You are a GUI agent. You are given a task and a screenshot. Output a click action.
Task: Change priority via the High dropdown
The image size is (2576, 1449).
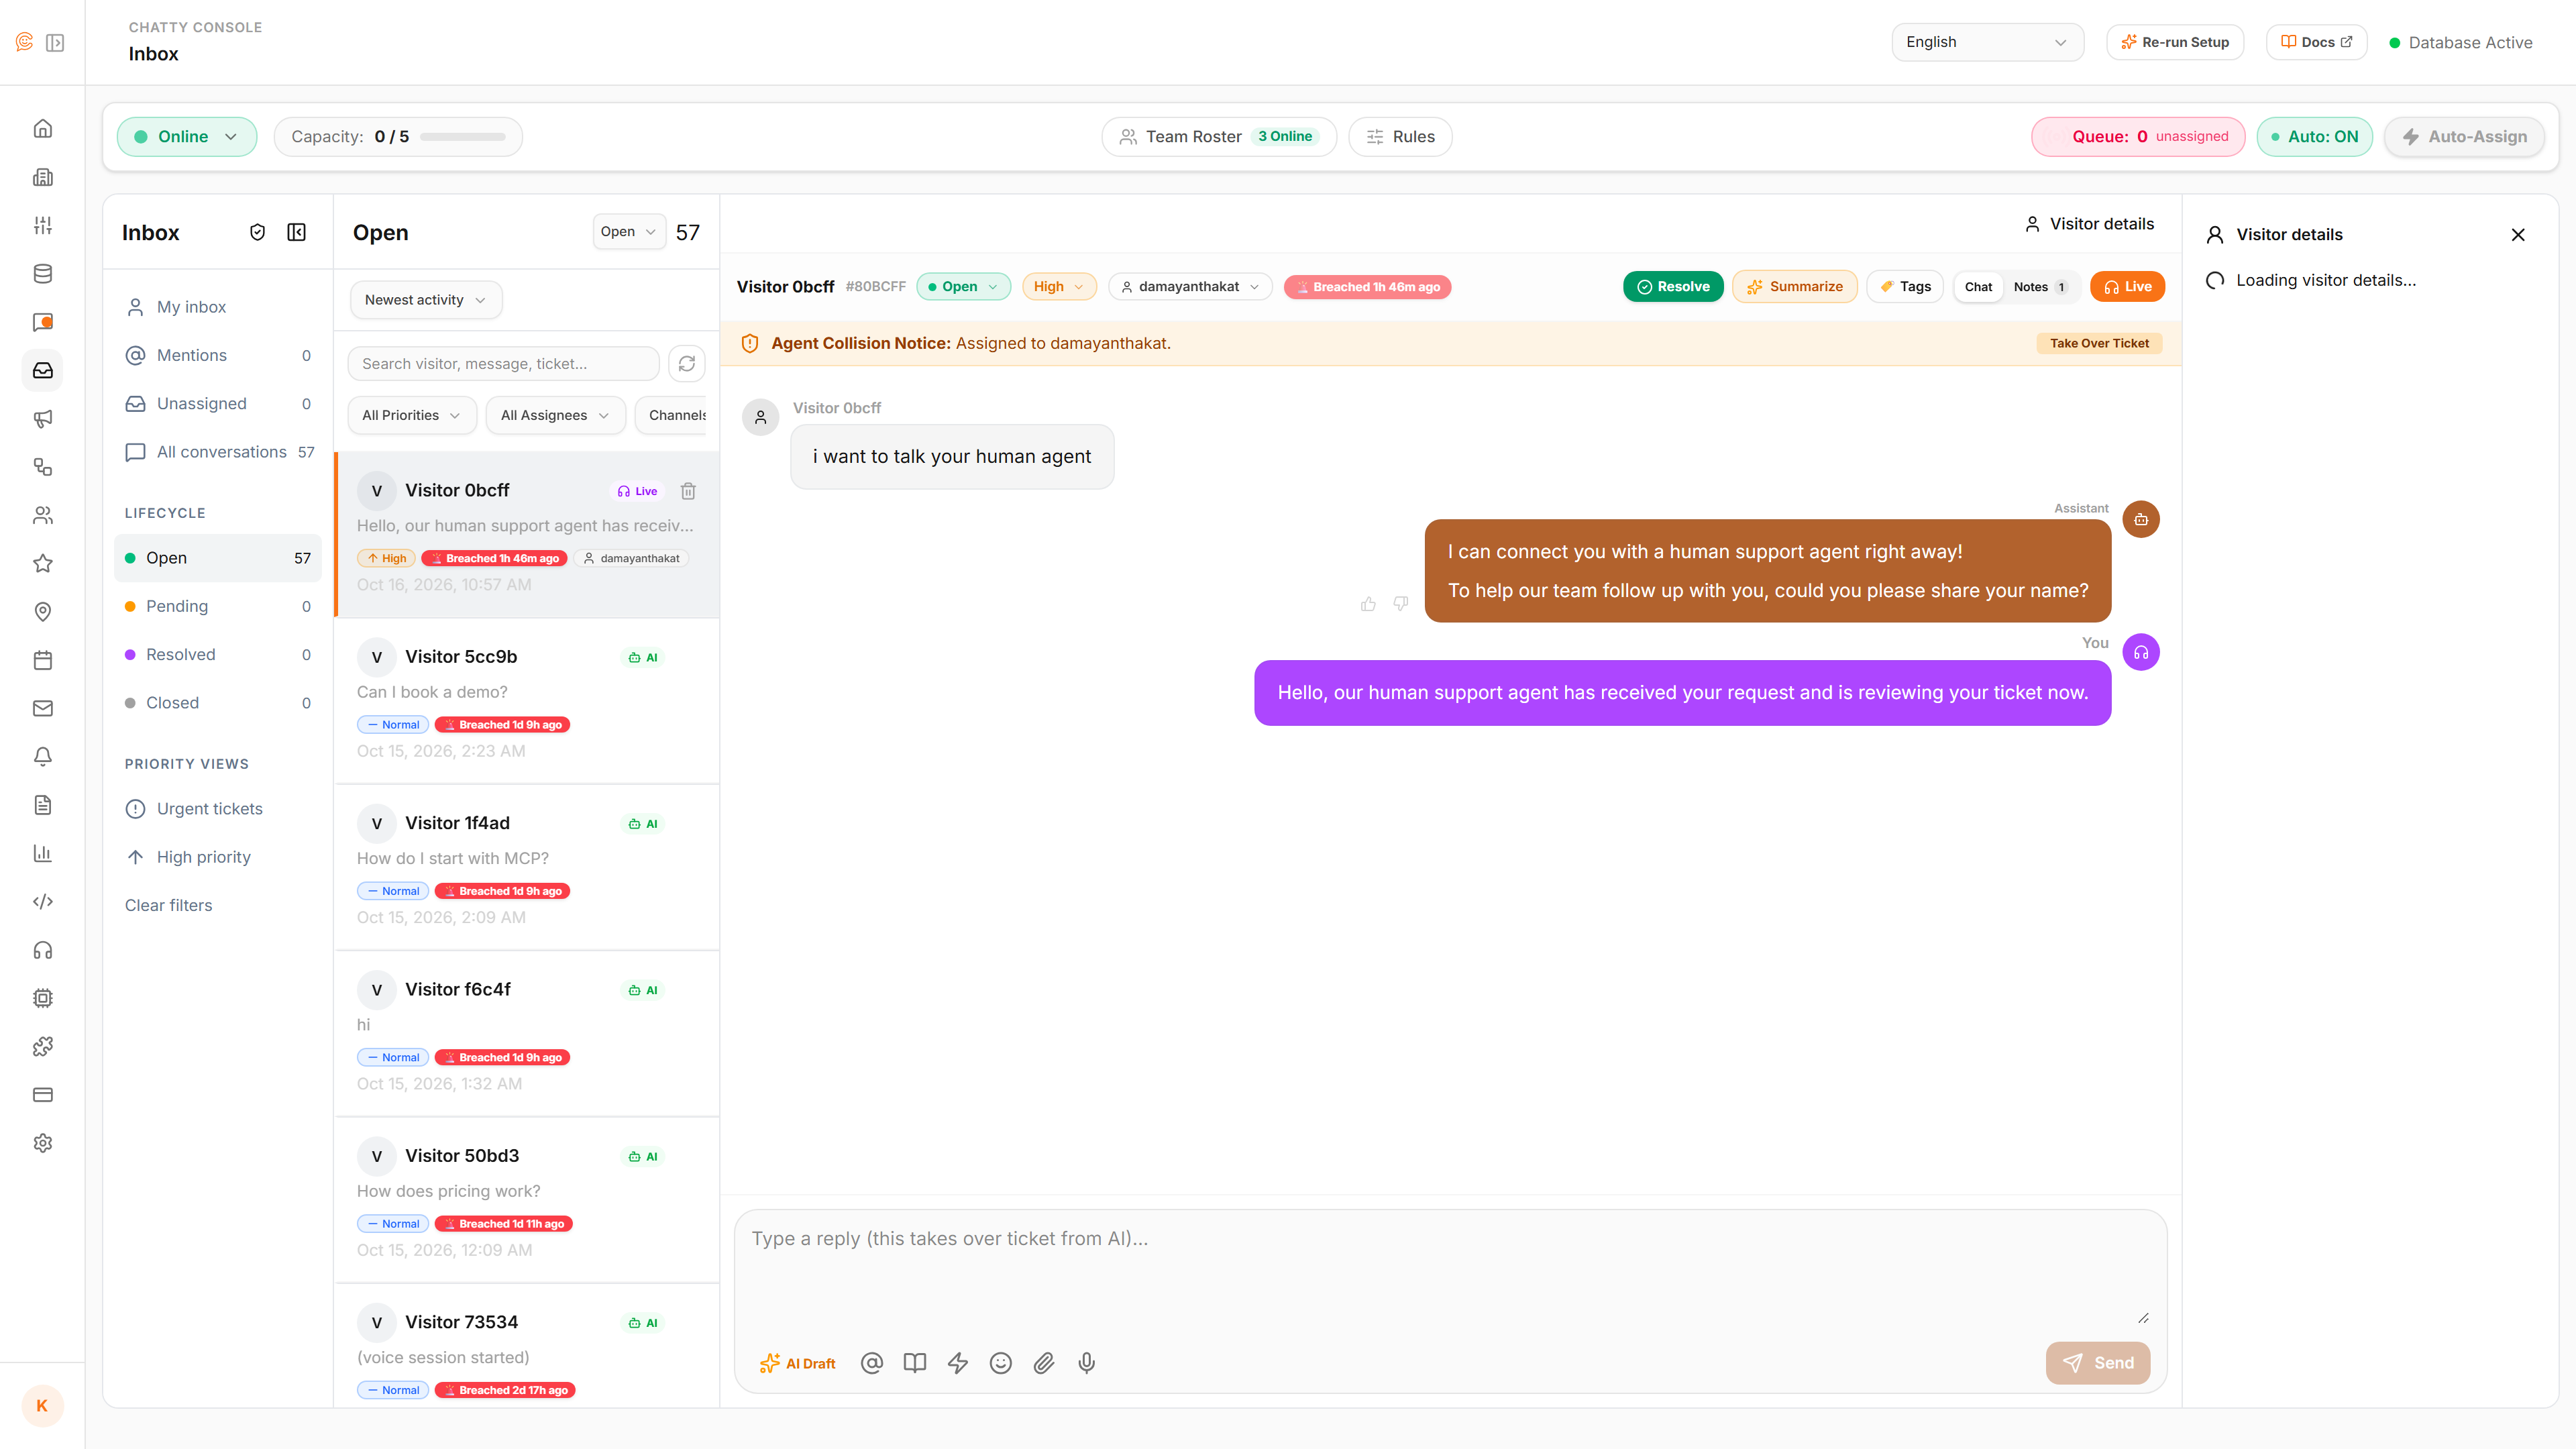tap(1059, 287)
